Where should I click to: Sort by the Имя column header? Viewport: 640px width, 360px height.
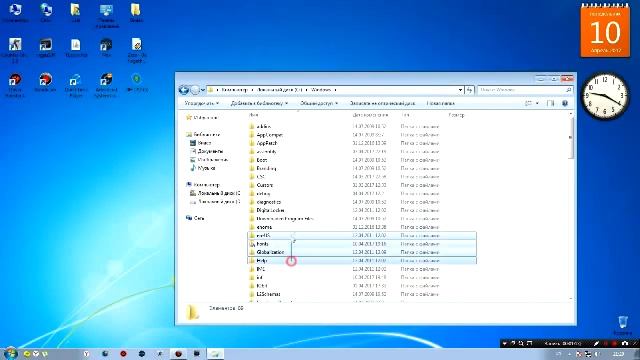[254, 115]
